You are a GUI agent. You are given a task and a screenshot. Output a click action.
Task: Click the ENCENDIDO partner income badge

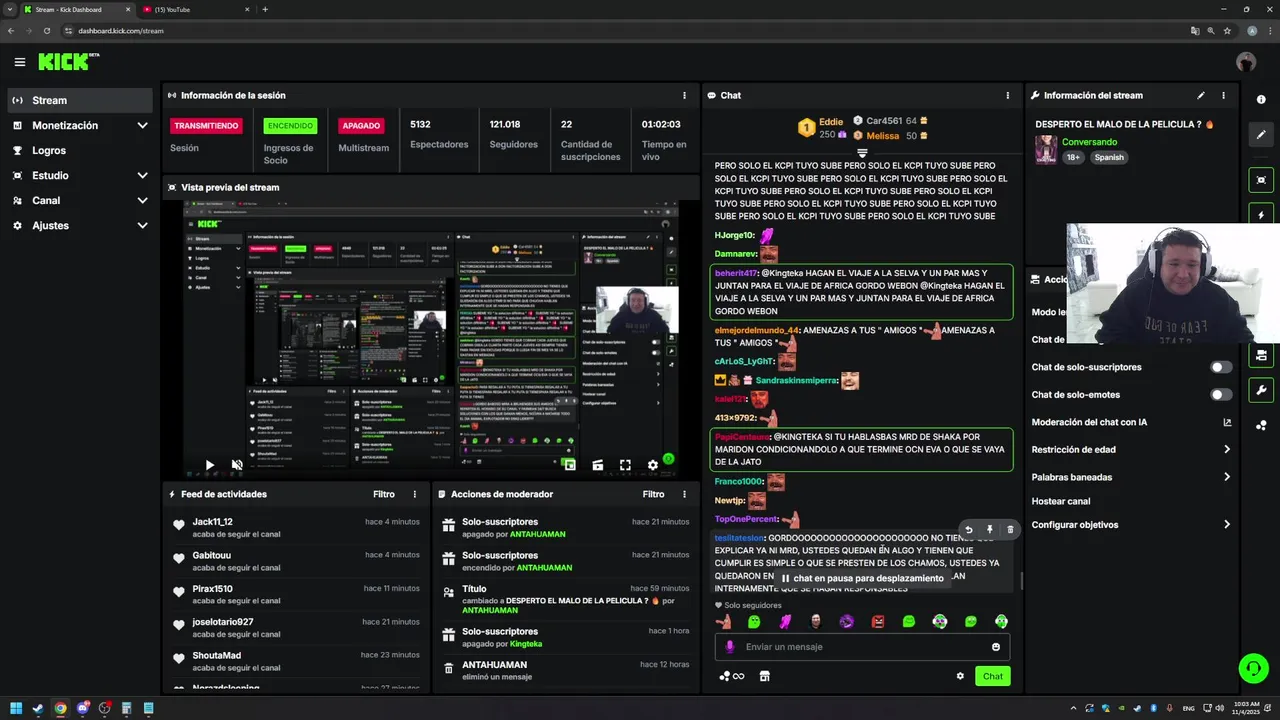[x=290, y=126]
